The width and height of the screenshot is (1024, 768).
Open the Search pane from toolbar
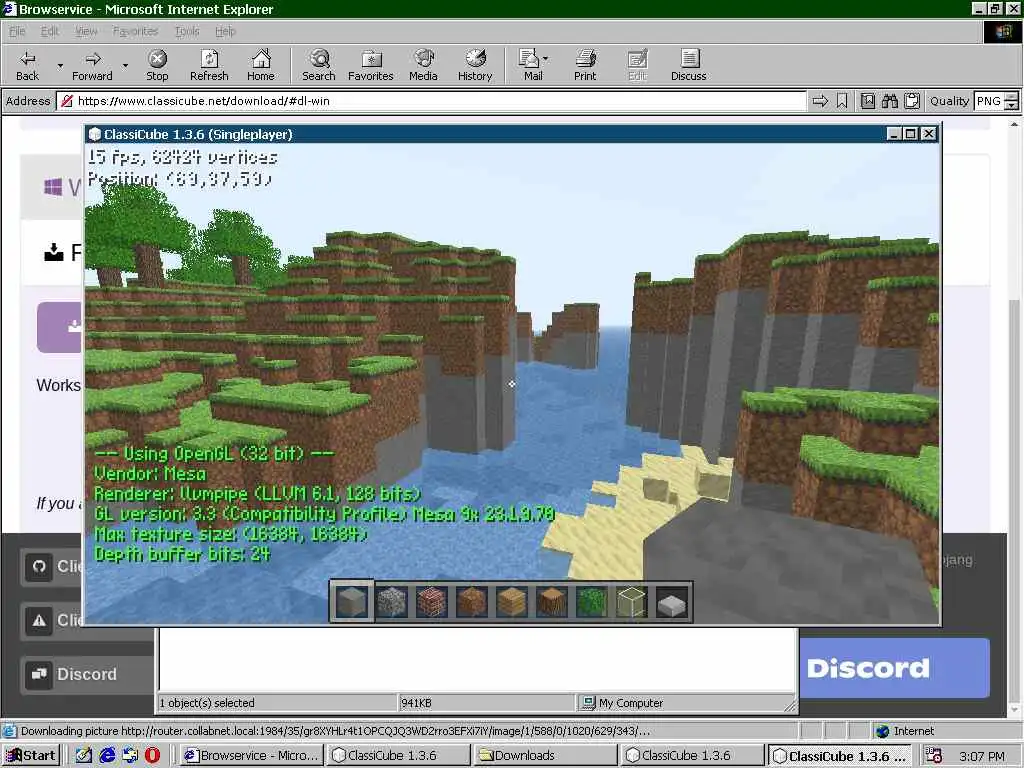(x=319, y=59)
